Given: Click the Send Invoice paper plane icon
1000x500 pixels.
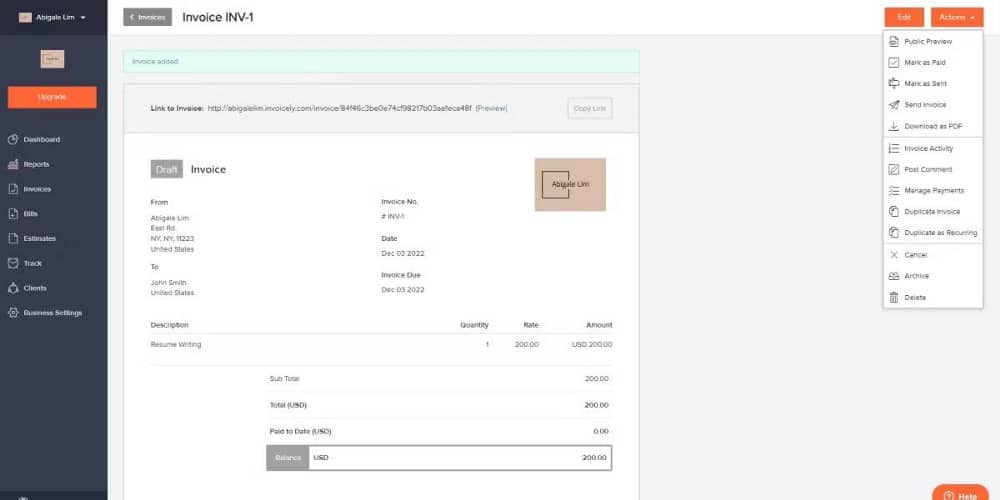Looking at the screenshot, I should tap(894, 105).
